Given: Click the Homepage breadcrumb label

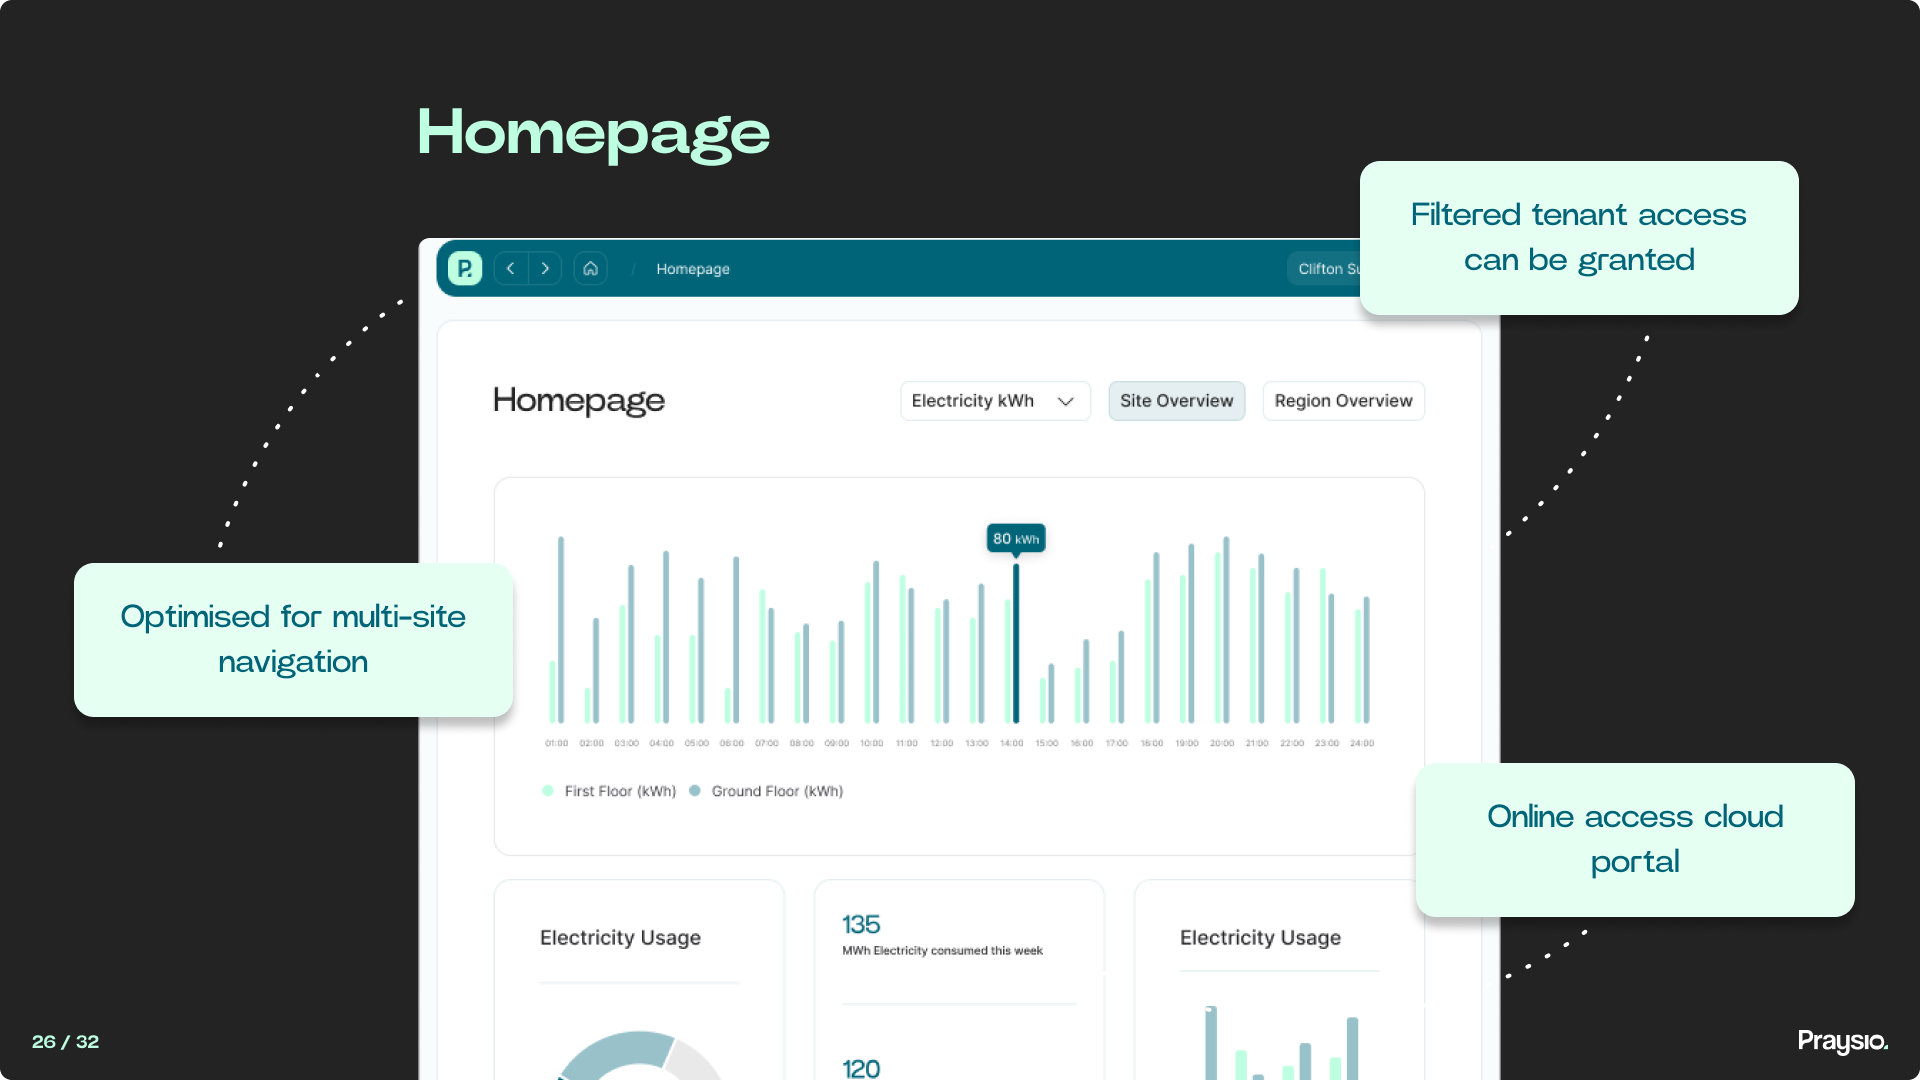Looking at the screenshot, I should click(x=692, y=269).
